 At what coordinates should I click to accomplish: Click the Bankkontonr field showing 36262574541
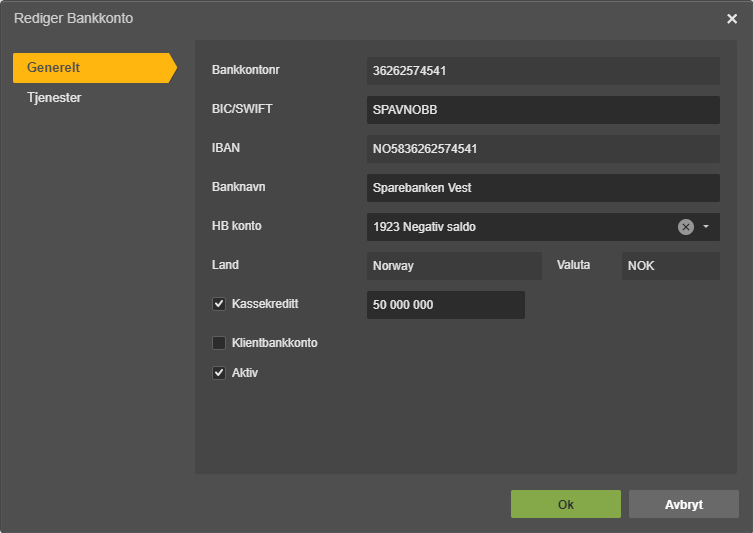[543, 71]
